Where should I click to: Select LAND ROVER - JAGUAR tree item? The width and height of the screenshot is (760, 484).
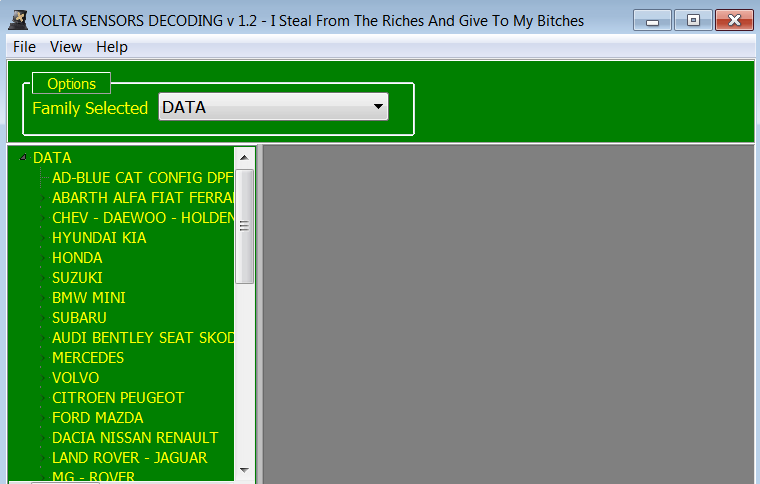[129, 457]
